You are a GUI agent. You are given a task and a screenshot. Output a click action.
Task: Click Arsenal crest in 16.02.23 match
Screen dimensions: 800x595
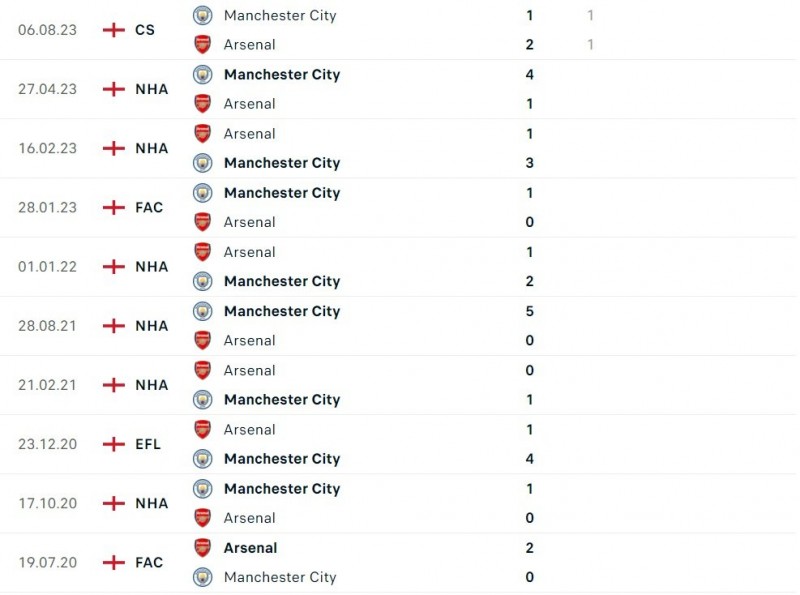pyautogui.click(x=203, y=133)
